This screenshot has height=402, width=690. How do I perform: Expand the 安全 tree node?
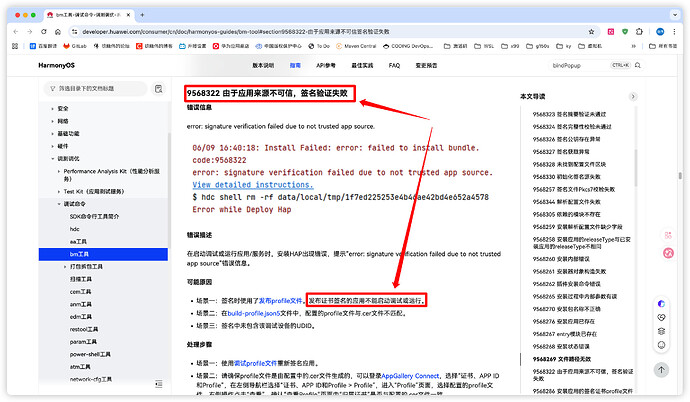(x=52, y=108)
